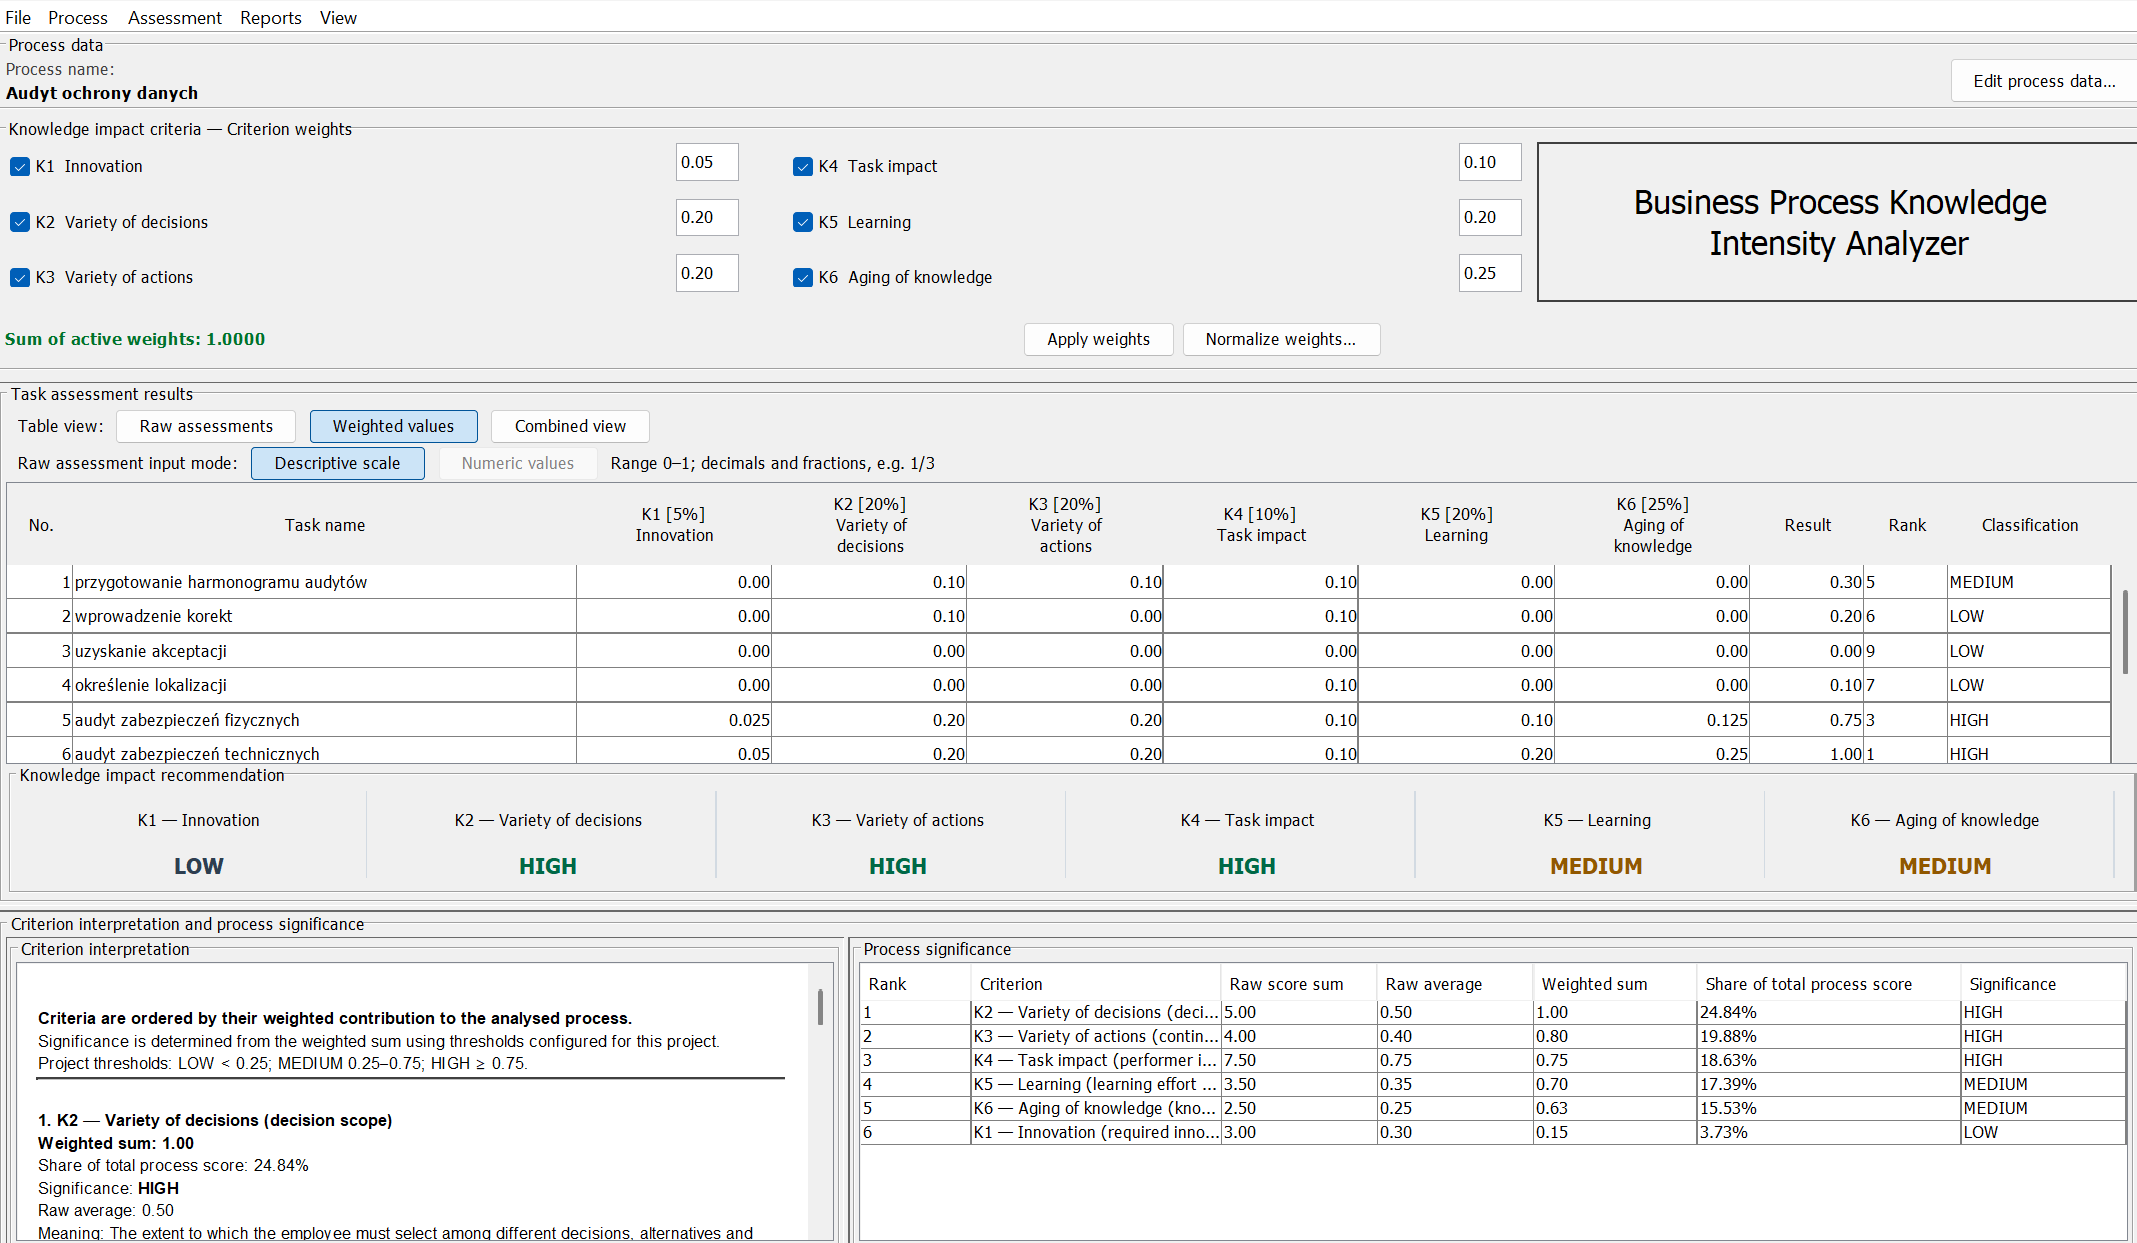Select Numeric values input mode
The width and height of the screenshot is (2137, 1243).
pyautogui.click(x=518, y=463)
